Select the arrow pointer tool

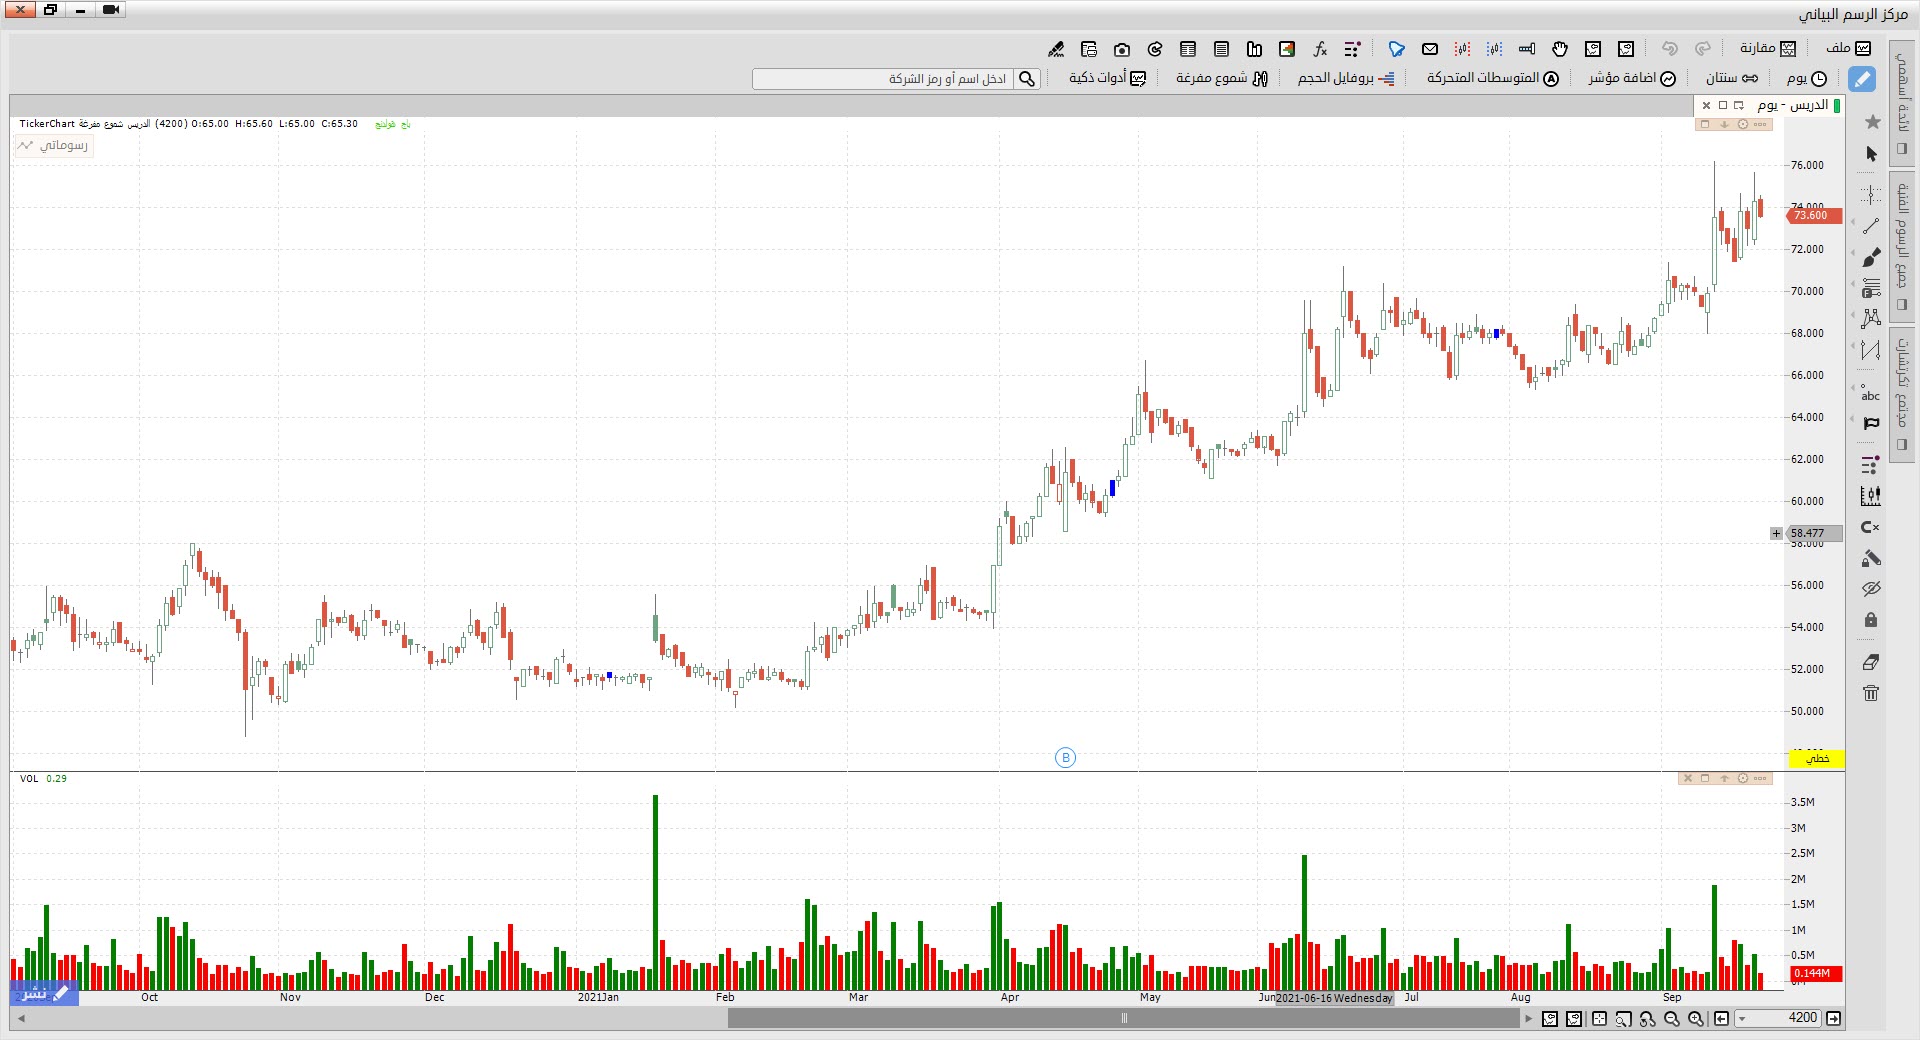click(1871, 154)
